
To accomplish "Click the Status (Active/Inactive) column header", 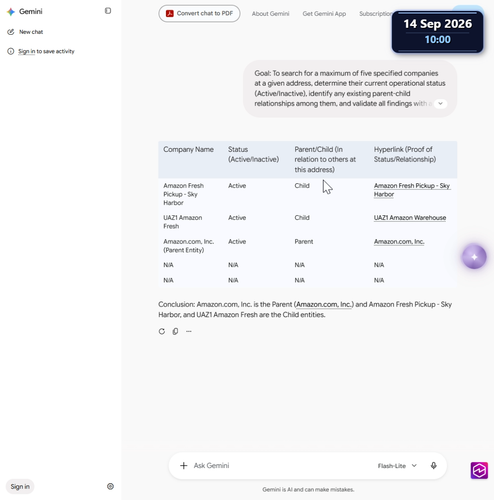I will click(x=253, y=154).
